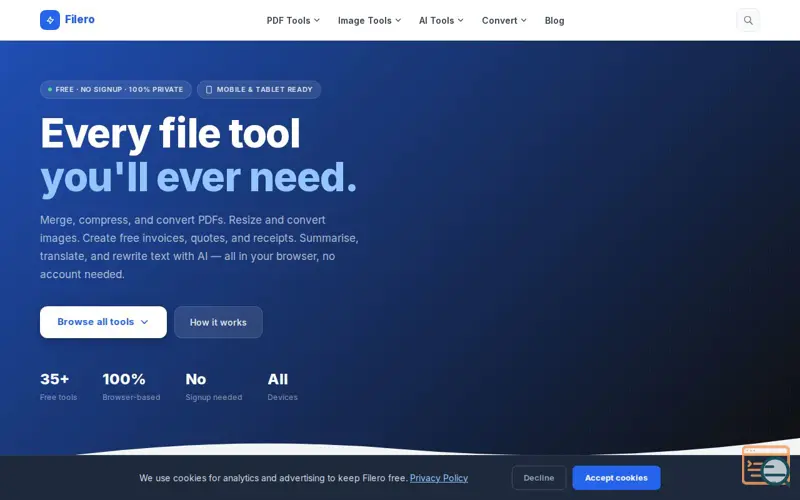Click the Free · No Signup · 100% Private badge
Image resolution: width=800 pixels, height=500 pixels.
116,89
